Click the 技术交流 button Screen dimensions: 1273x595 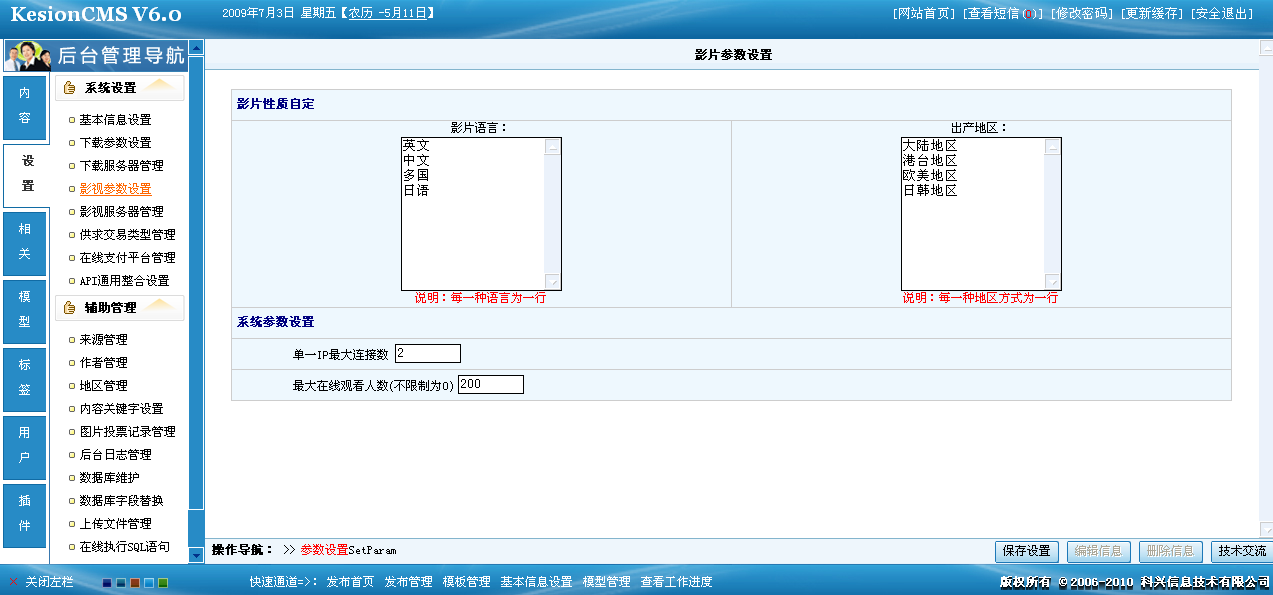coord(1241,551)
